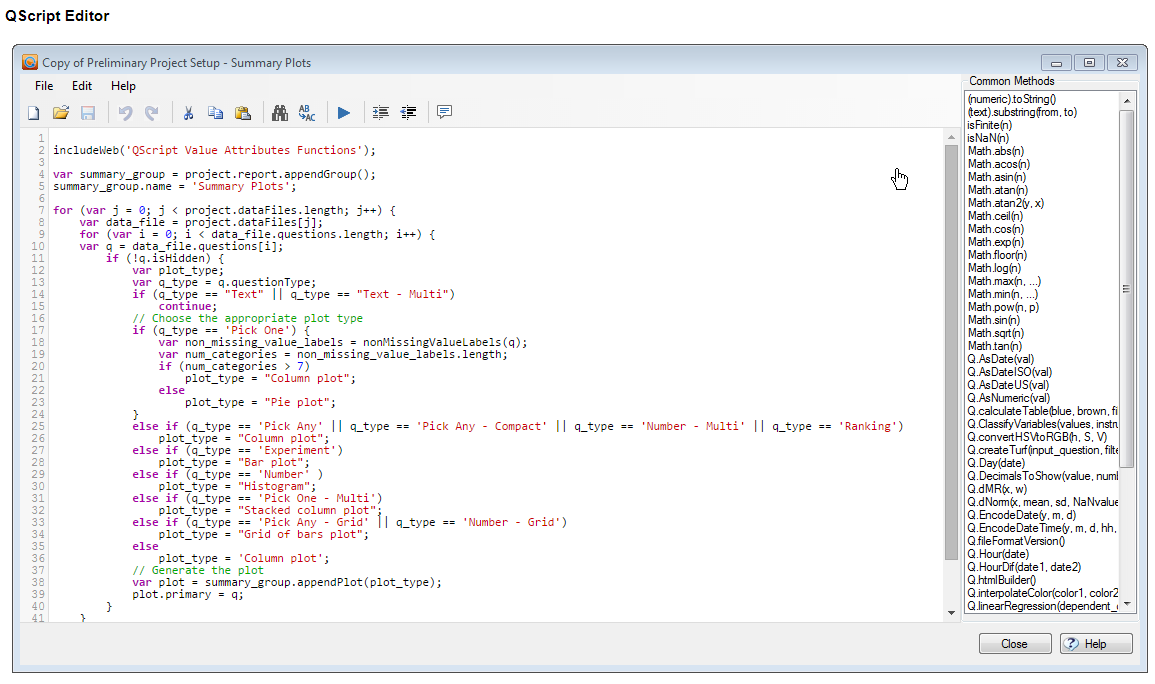Click Common Methods scroll up arrow
The image size is (1155, 684).
pos(1126,100)
